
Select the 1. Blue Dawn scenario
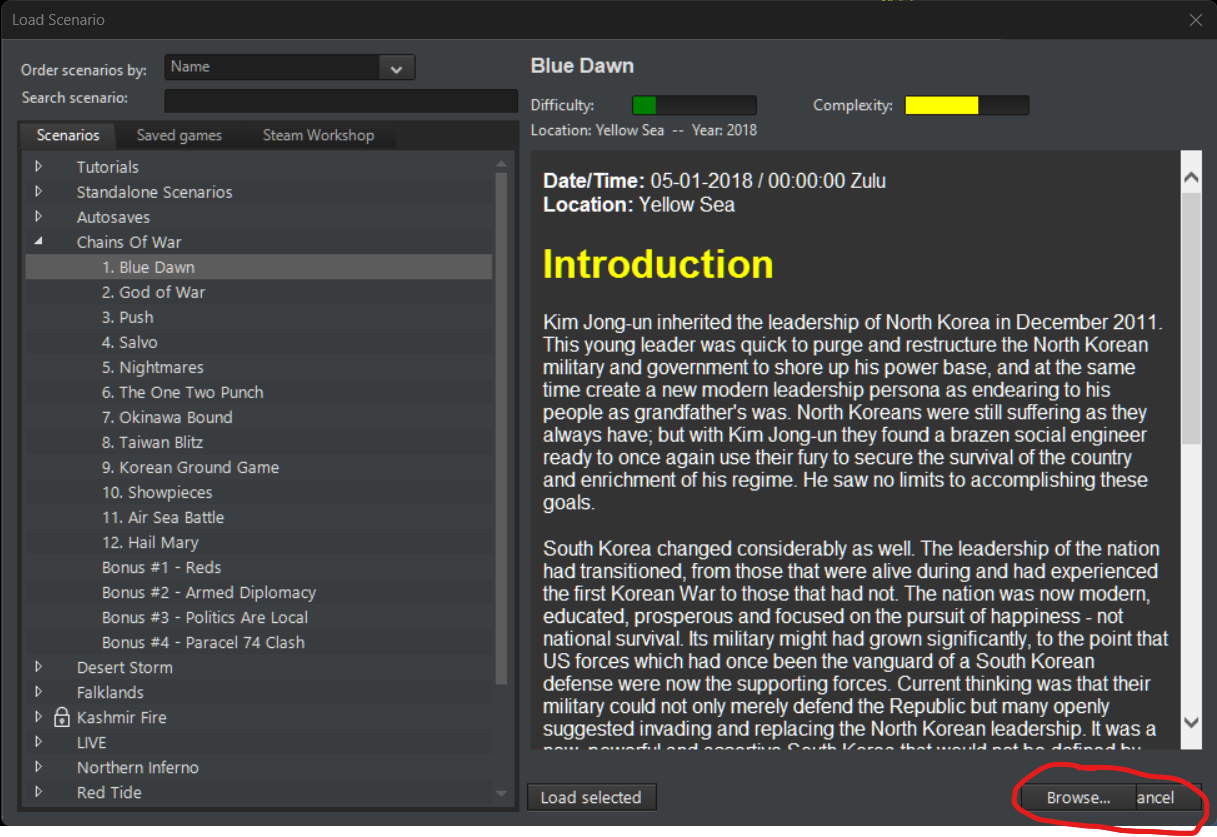(258, 267)
